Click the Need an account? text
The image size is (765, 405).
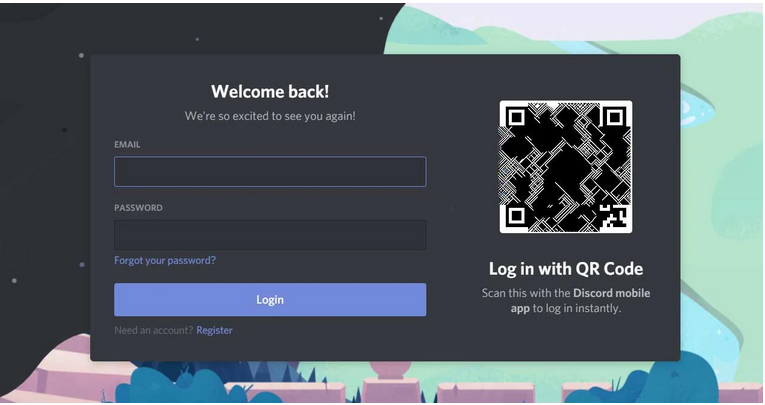(154, 330)
